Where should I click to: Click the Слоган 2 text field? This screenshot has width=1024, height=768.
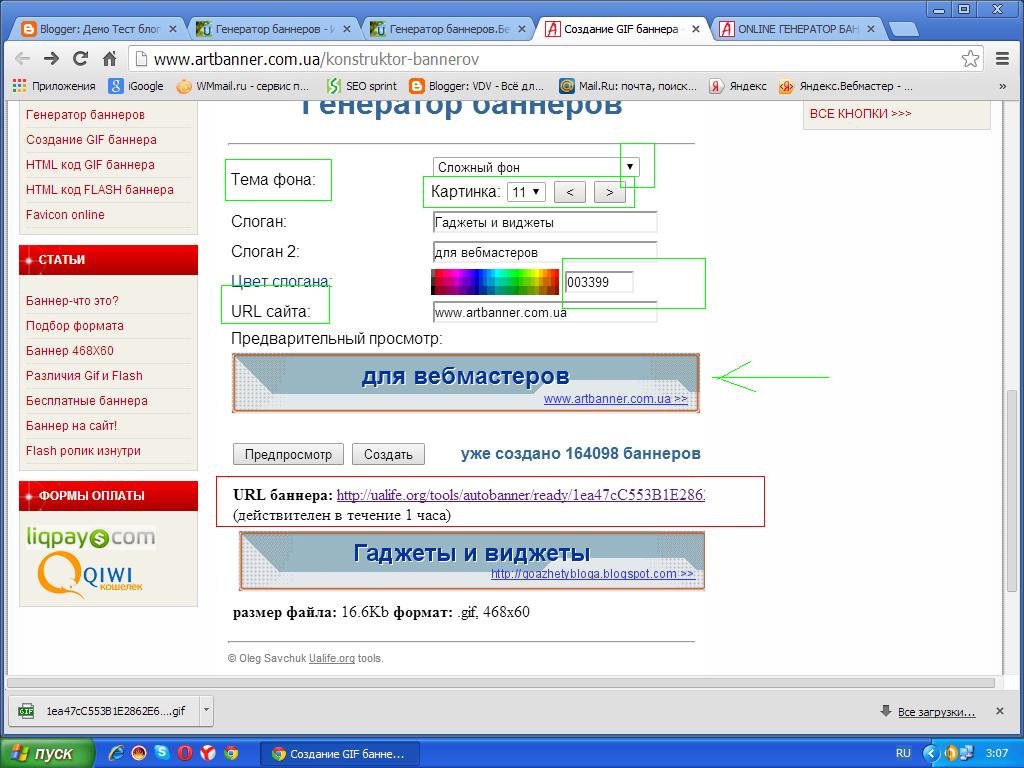pyautogui.click(x=545, y=252)
